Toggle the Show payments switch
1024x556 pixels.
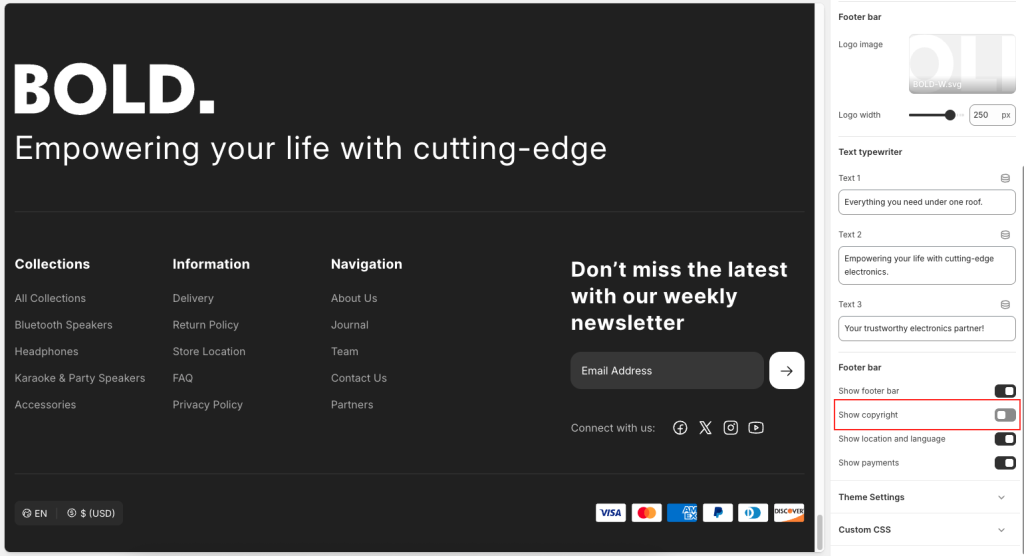pyautogui.click(x=1004, y=463)
